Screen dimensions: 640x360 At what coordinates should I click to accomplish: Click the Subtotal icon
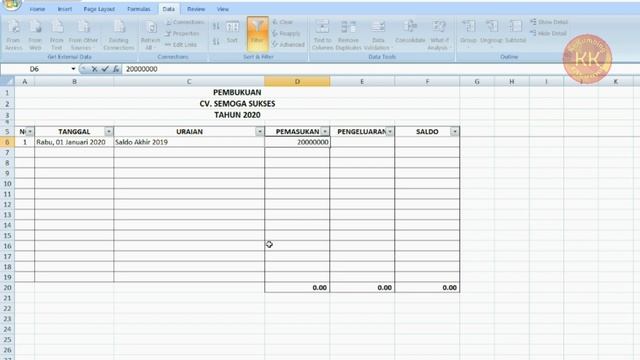point(516,32)
